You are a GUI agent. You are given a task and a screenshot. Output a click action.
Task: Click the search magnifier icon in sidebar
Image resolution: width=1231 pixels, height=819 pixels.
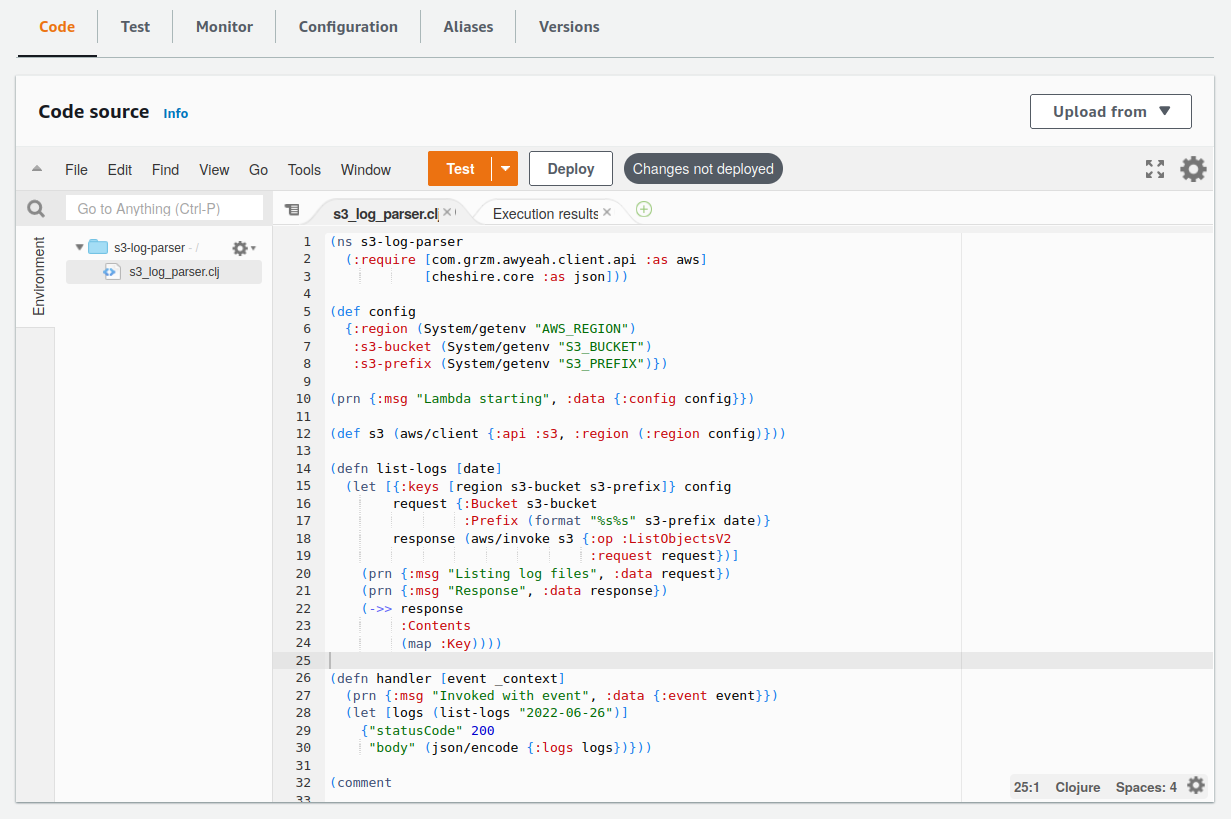click(x=36, y=209)
